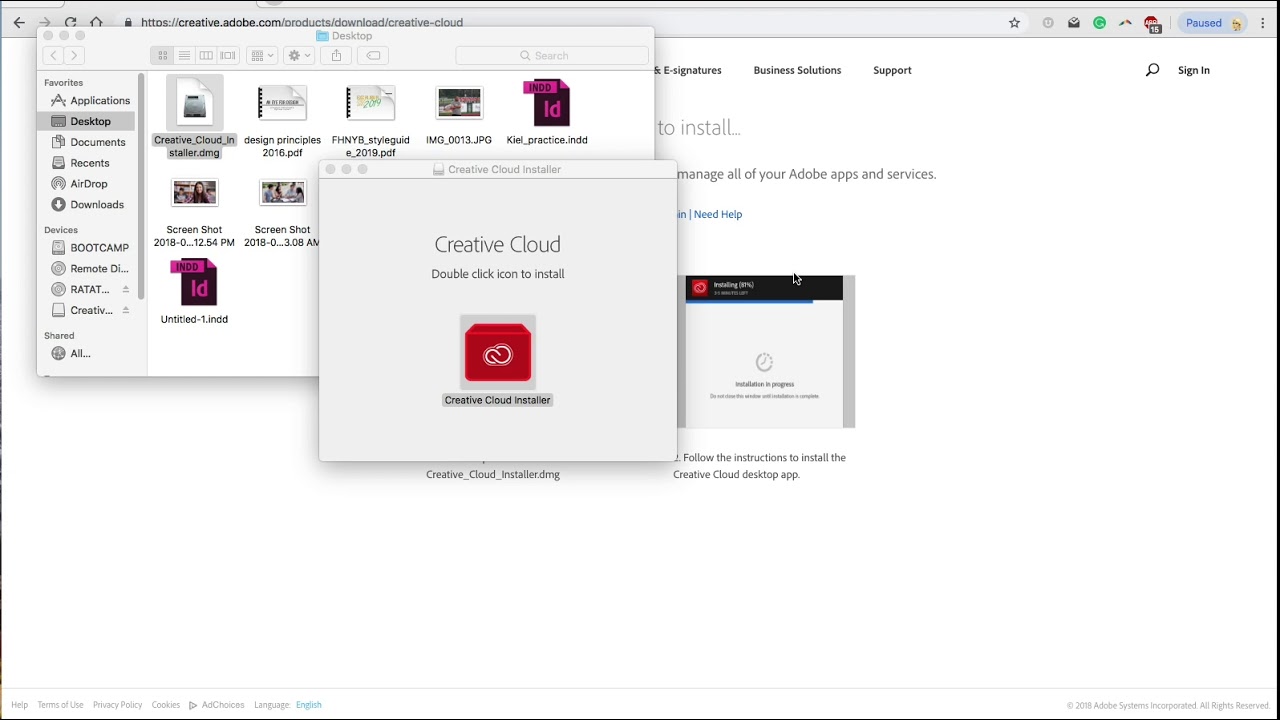Eject the RATAT... volume

click(126, 290)
